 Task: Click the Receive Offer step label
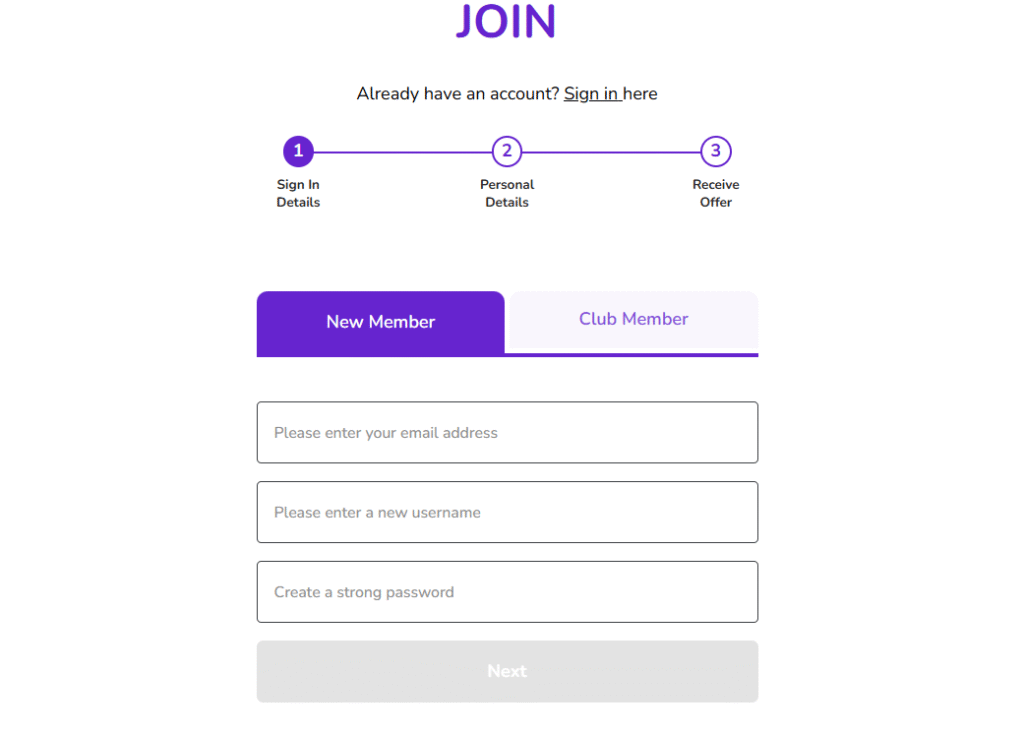point(716,193)
